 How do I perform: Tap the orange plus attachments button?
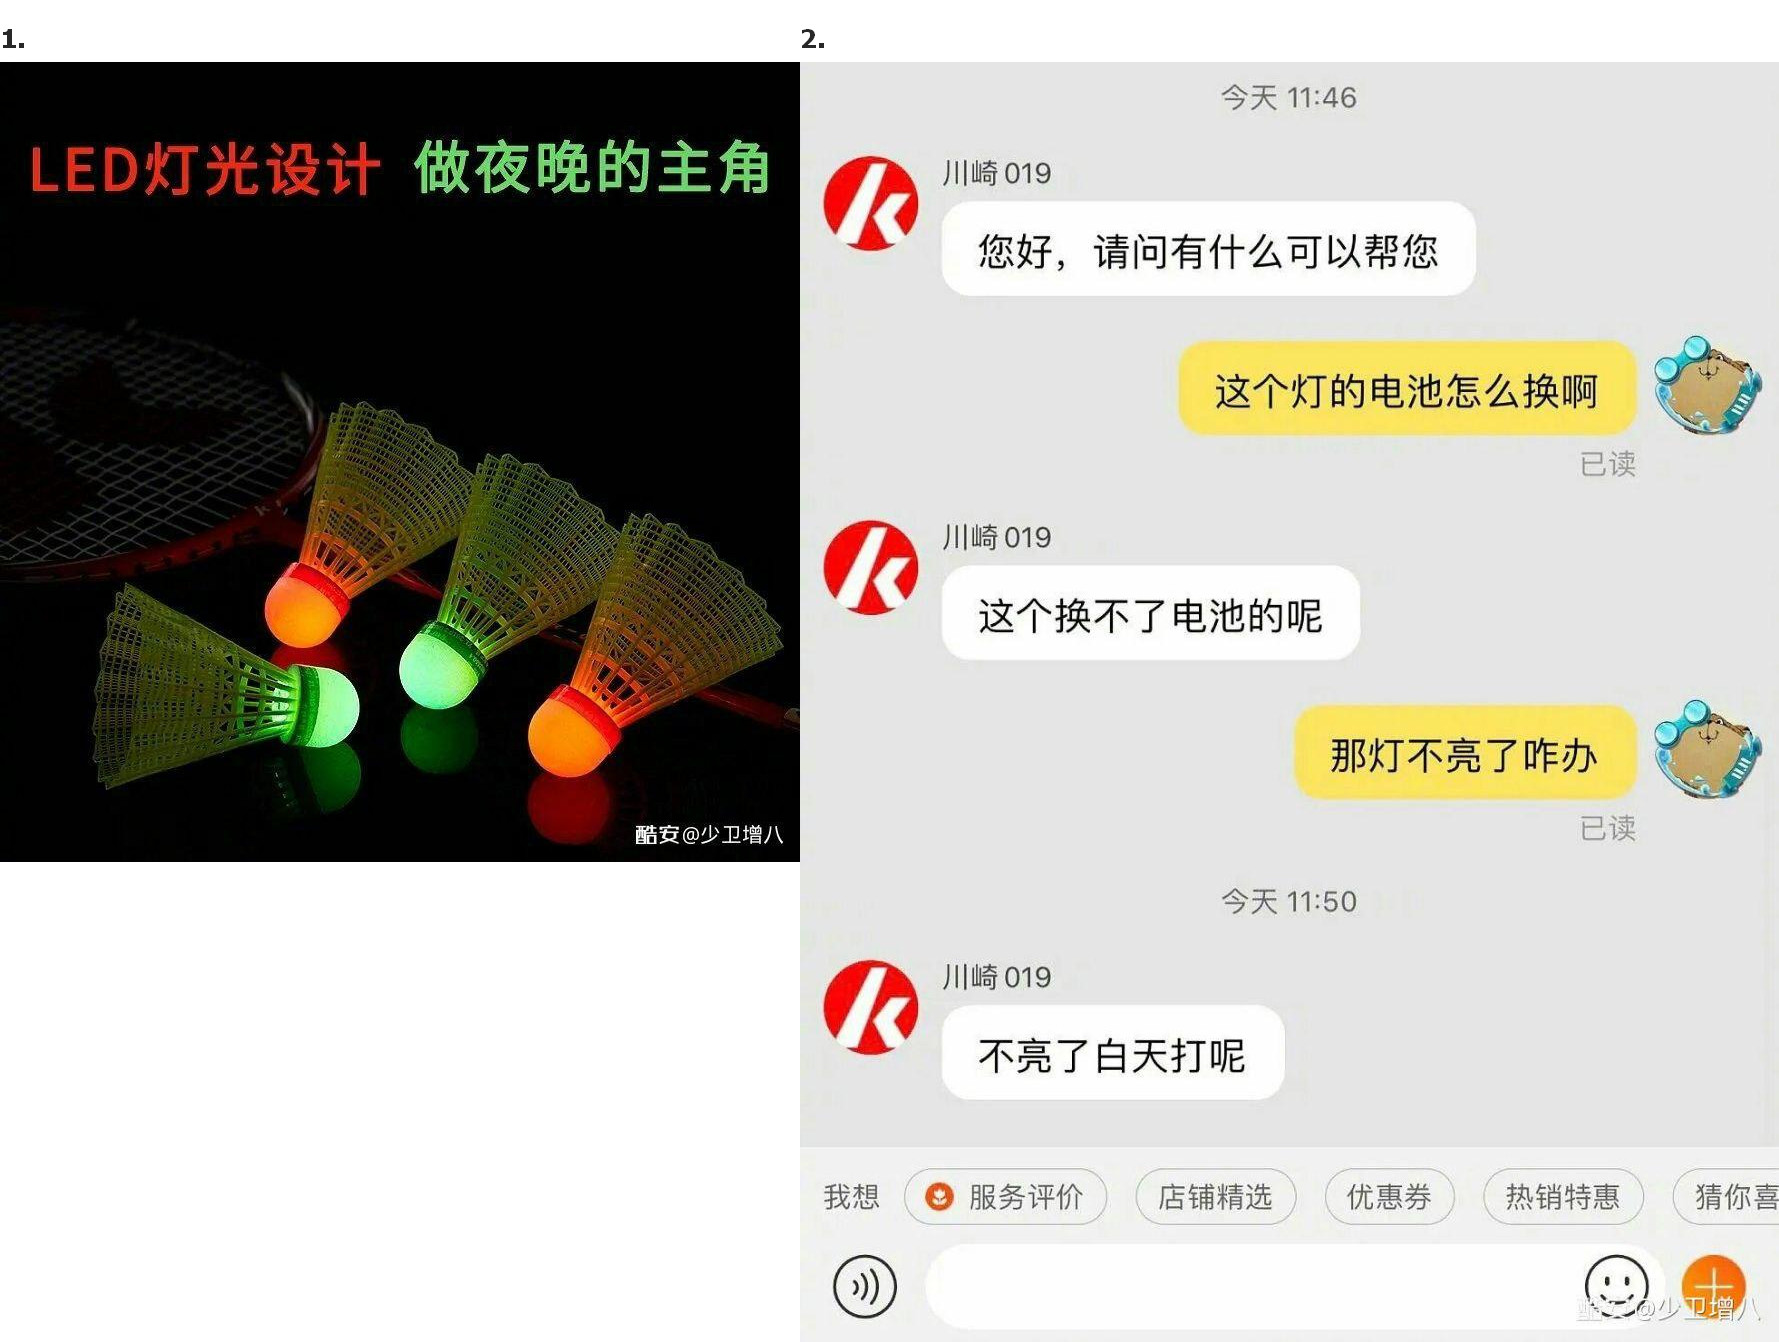pos(1713,1286)
